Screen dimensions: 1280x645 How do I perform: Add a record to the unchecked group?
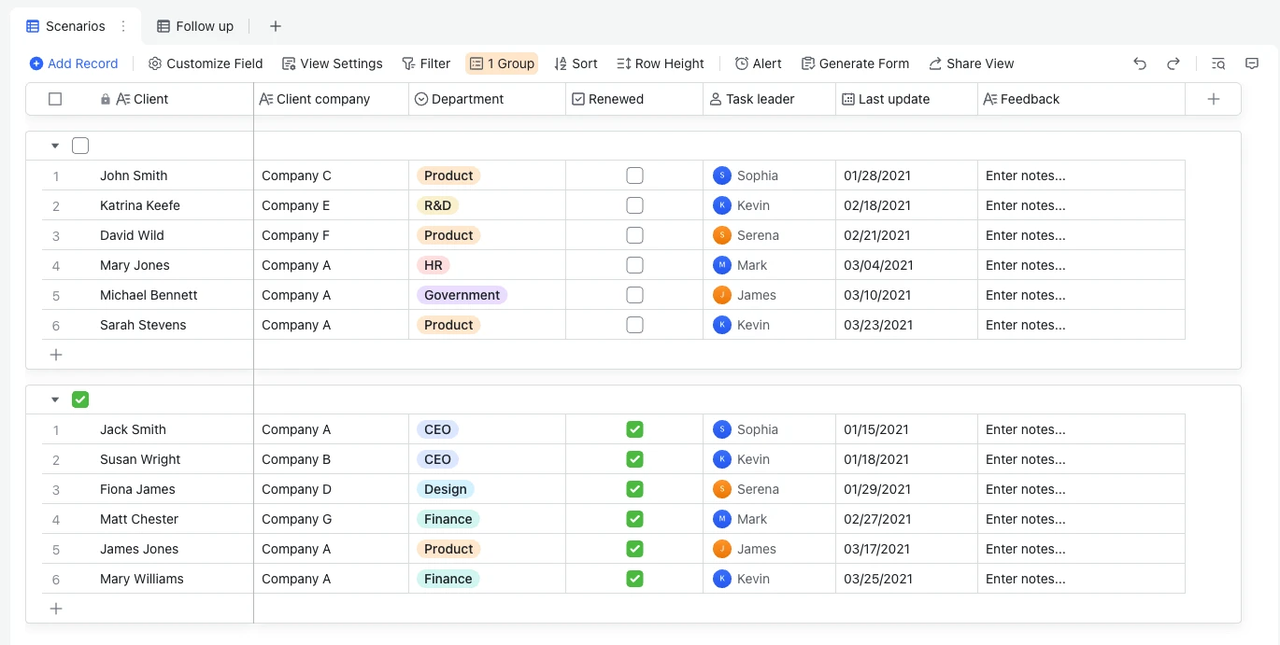click(56, 355)
